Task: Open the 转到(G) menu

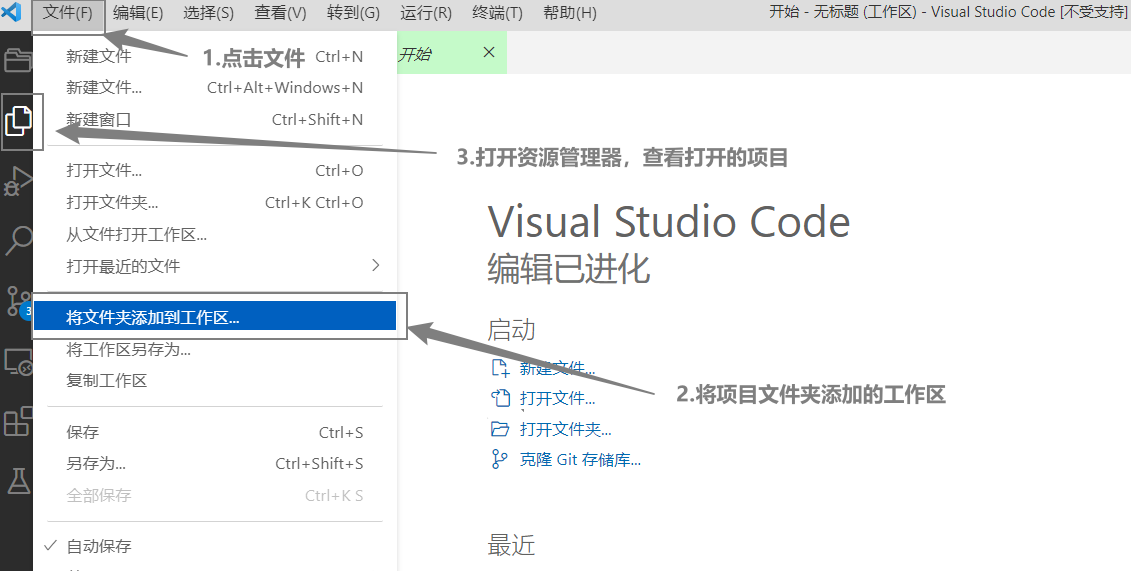Action: pyautogui.click(x=353, y=12)
